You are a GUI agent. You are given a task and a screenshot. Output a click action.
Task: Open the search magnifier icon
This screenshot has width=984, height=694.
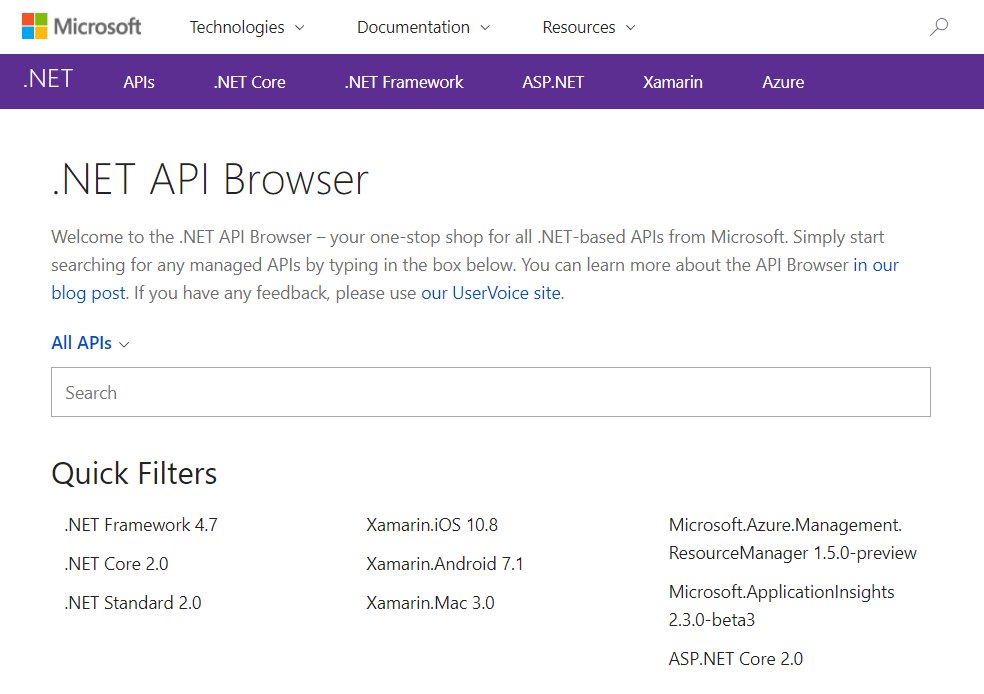[x=939, y=27]
